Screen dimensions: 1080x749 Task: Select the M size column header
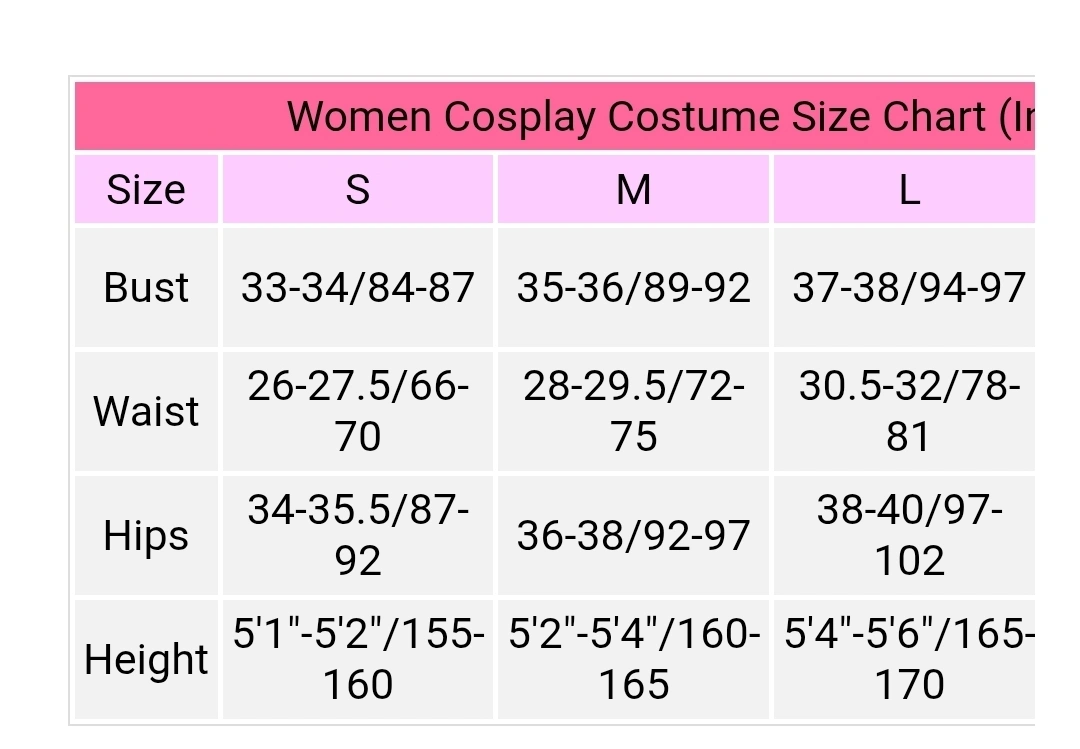click(x=633, y=189)
